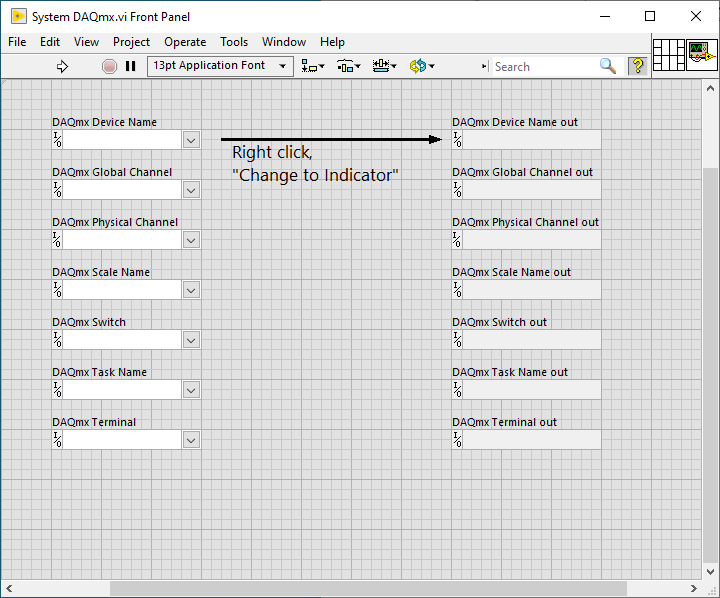Image resolution: width=720 pixels, height=598 pixels.
Task: Open the Distribute Objects tool
Action: 348,66
